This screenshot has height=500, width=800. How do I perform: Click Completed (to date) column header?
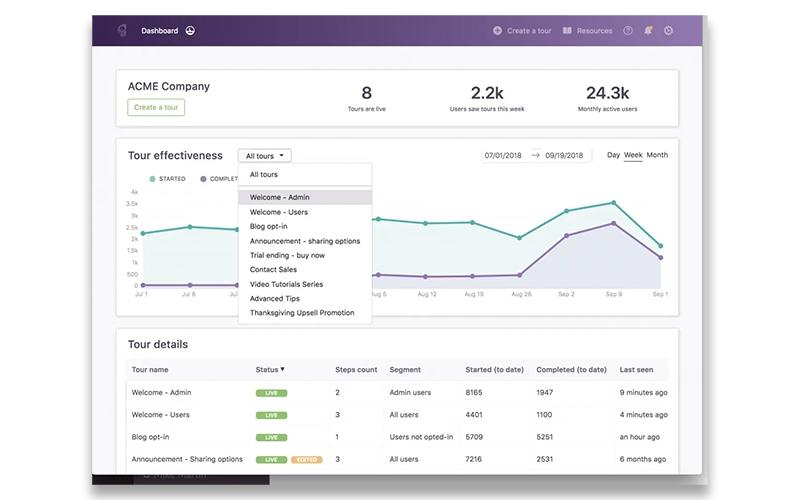point(571,369)
